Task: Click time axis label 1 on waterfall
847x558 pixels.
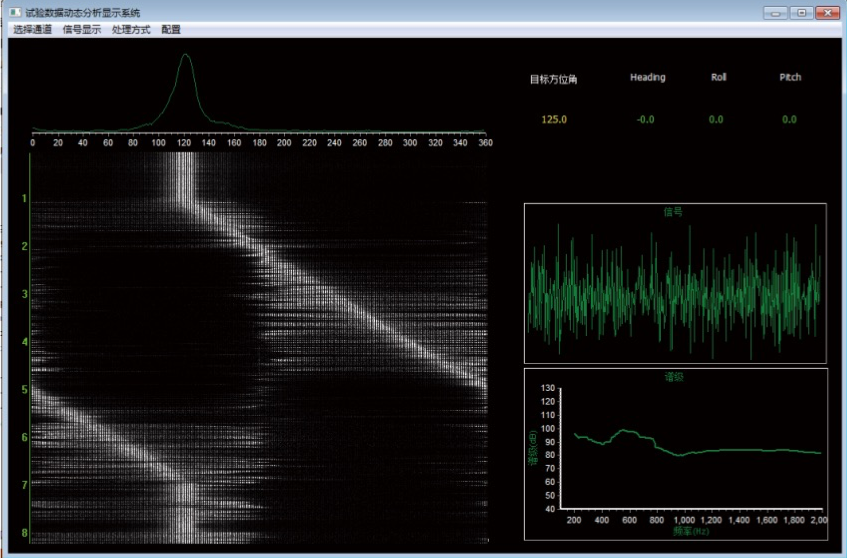Action: pos(24,199)
